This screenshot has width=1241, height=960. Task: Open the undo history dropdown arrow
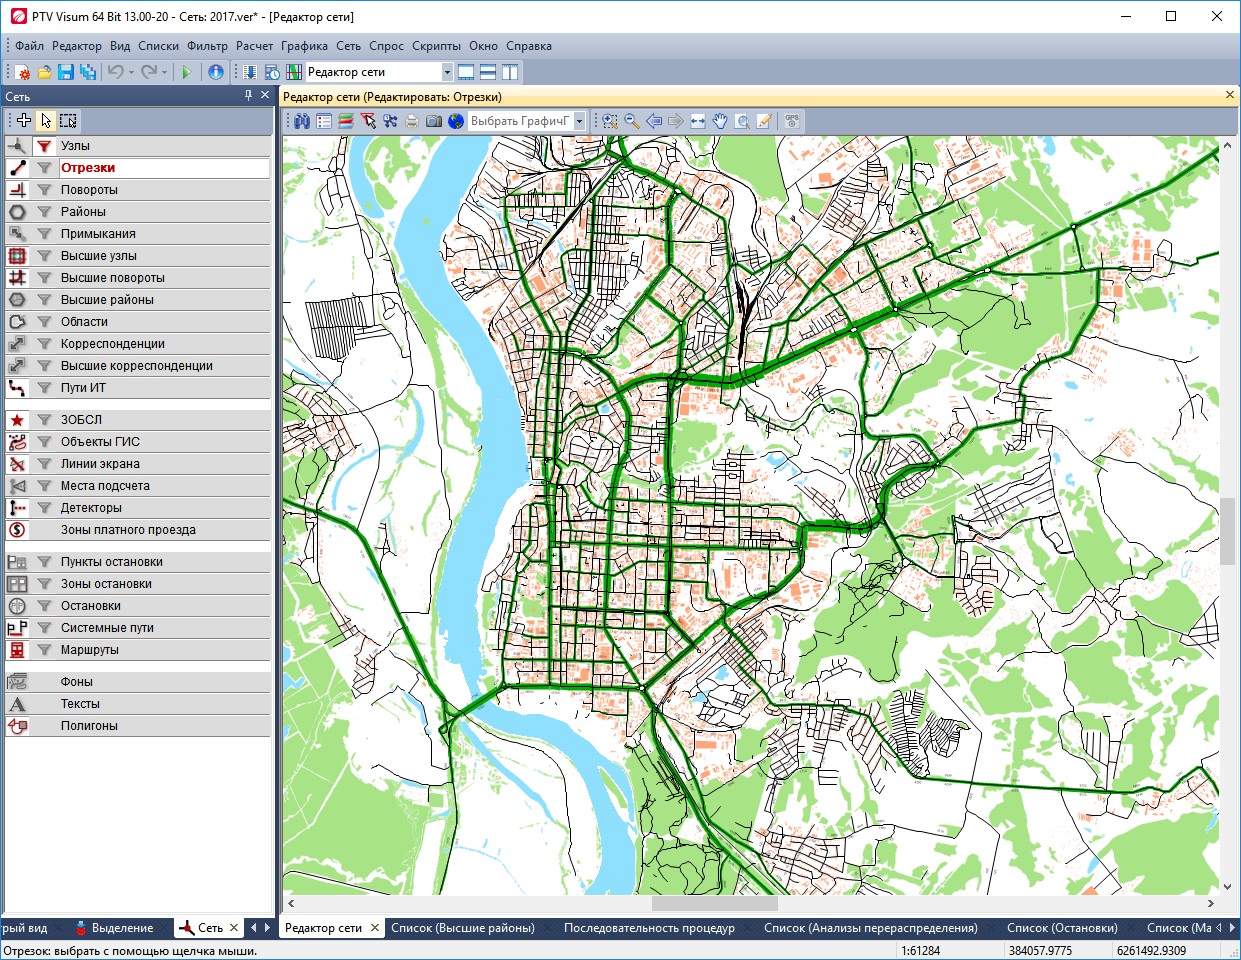[131, 72]
